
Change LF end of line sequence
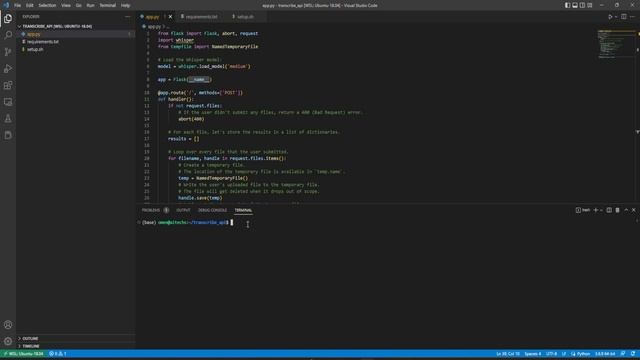pyautogui.click(x=564, y=354)
